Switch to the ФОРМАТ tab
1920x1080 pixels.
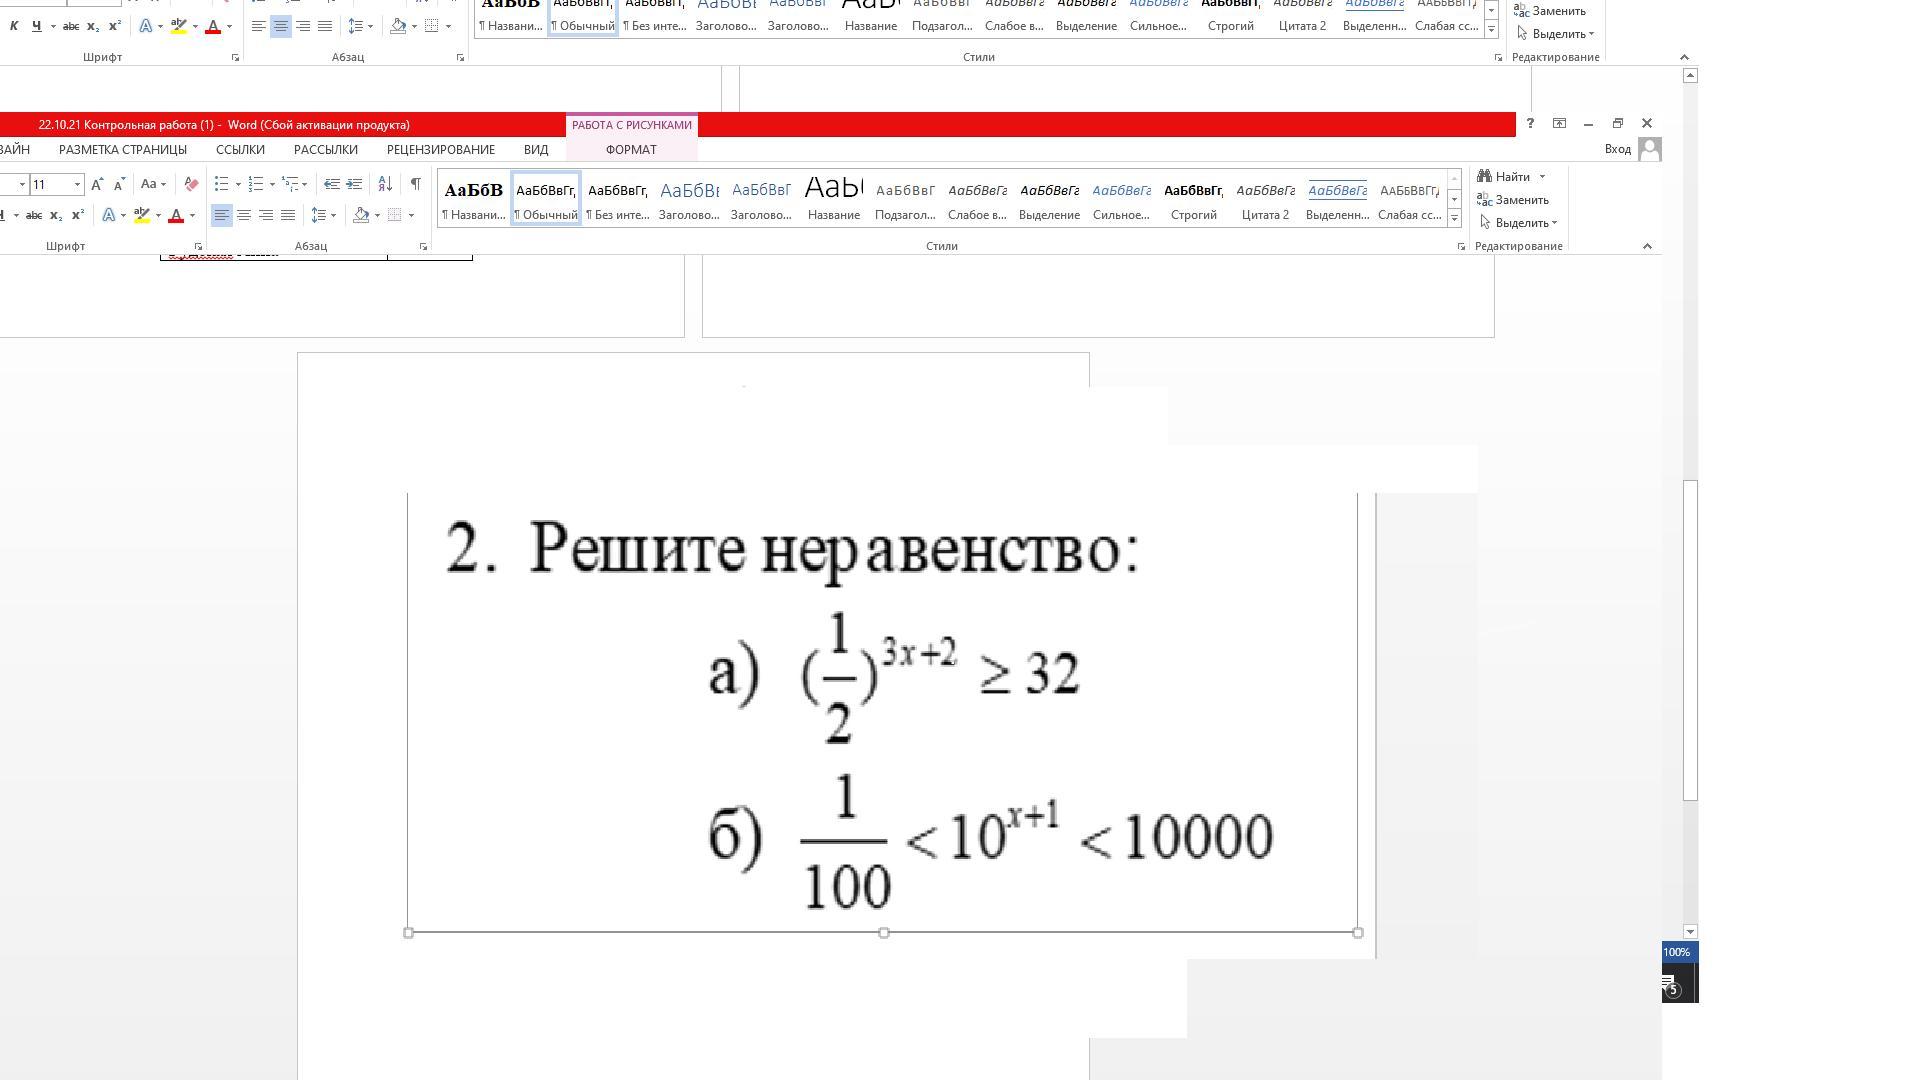[631, 150]
